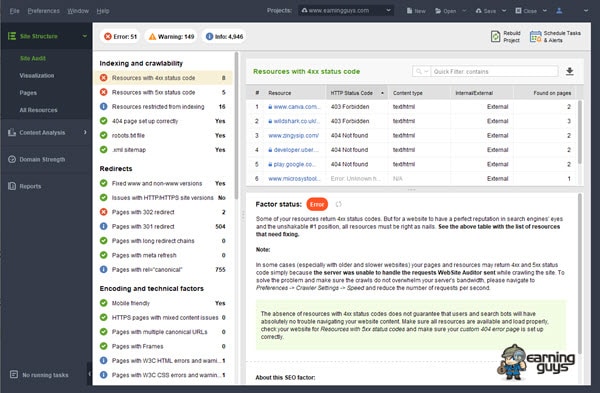Image resolution: width=600 pixels, height=393 pixels.
Task: Click the Reports icon
Action: [12, 186]
